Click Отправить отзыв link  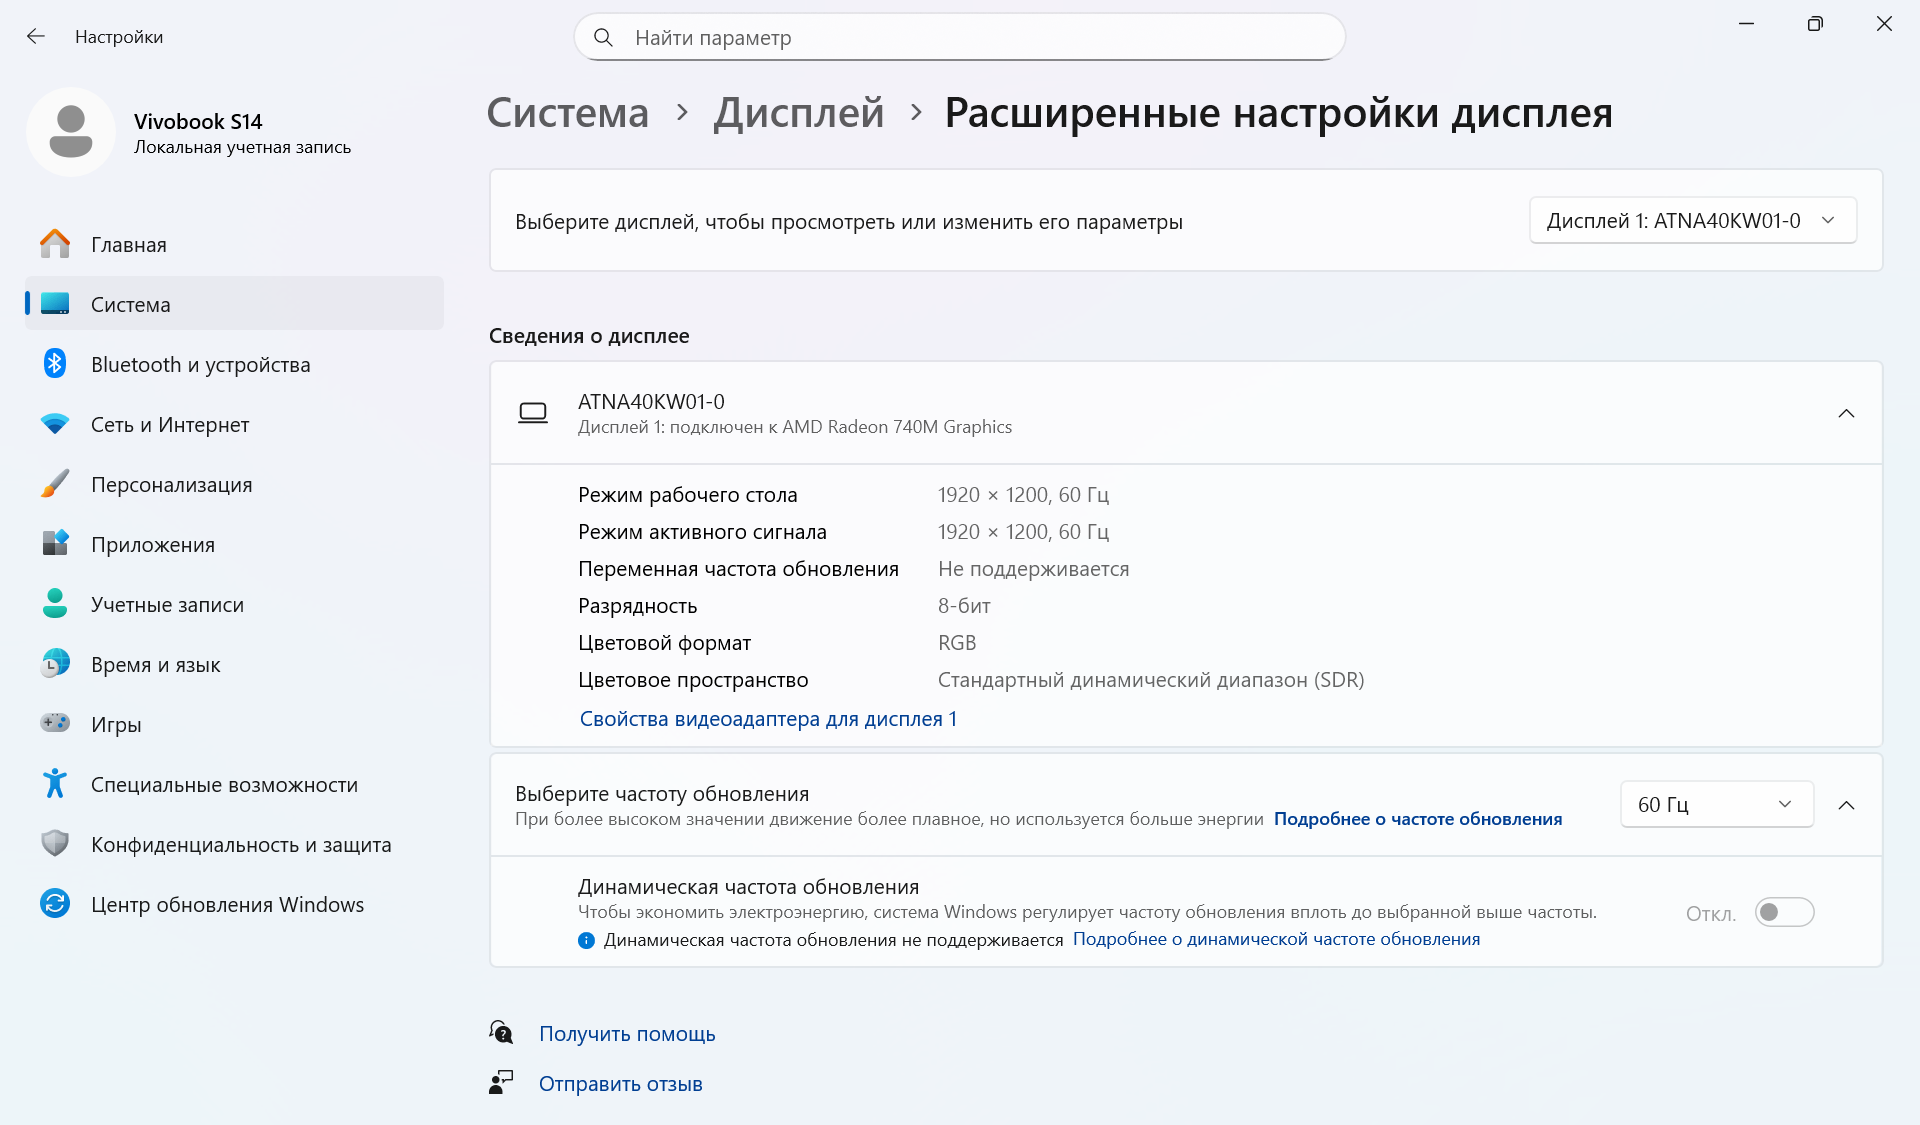[x=620, y=1084]
